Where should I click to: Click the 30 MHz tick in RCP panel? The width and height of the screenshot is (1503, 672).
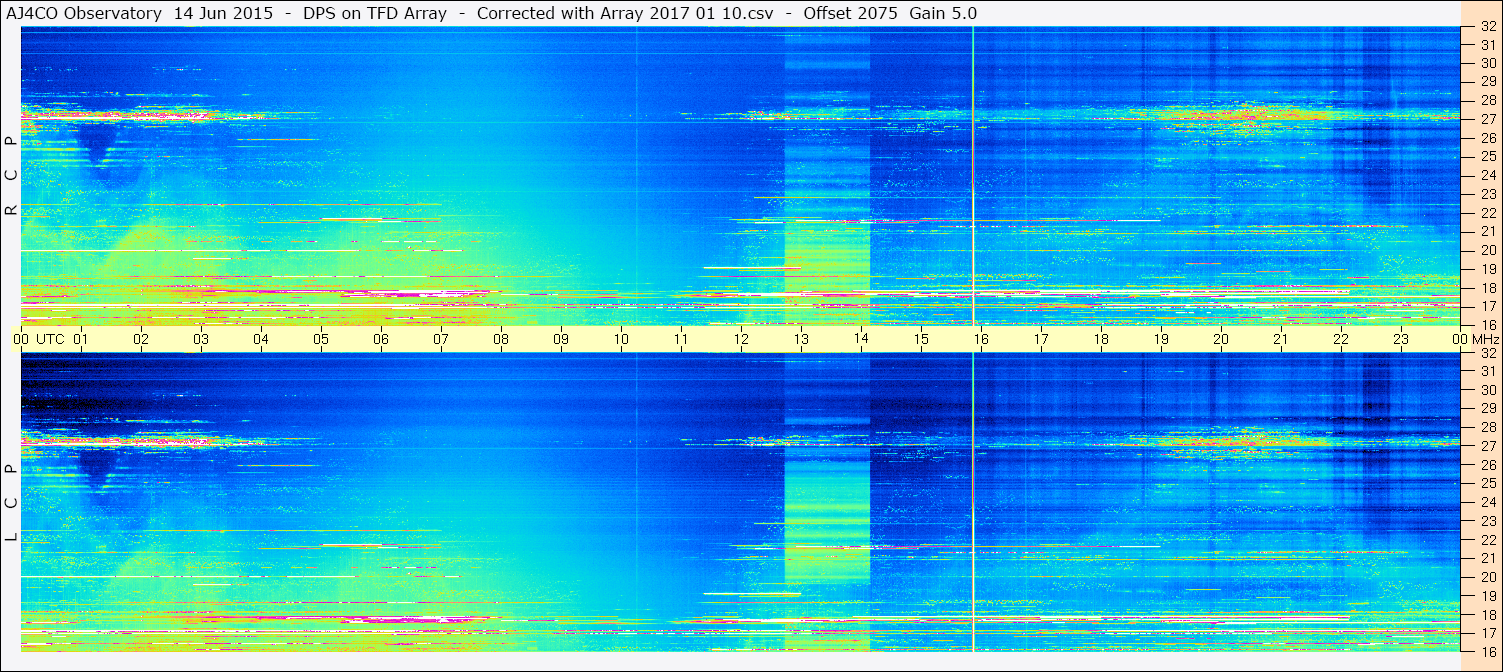1487,63
